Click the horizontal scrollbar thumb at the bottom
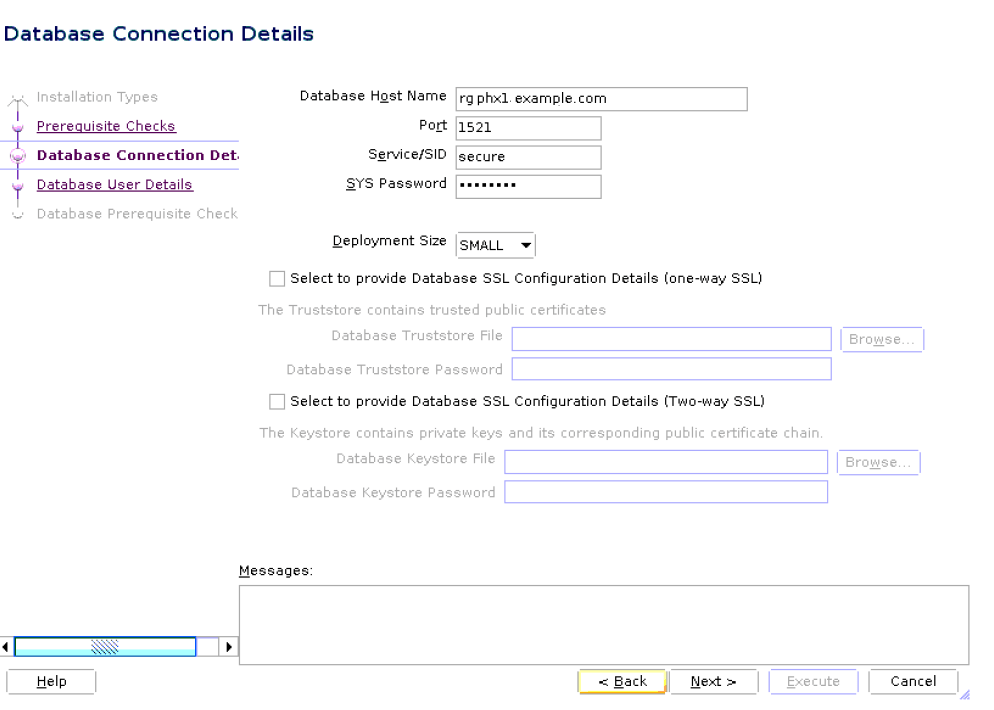 tap(106, 646)
